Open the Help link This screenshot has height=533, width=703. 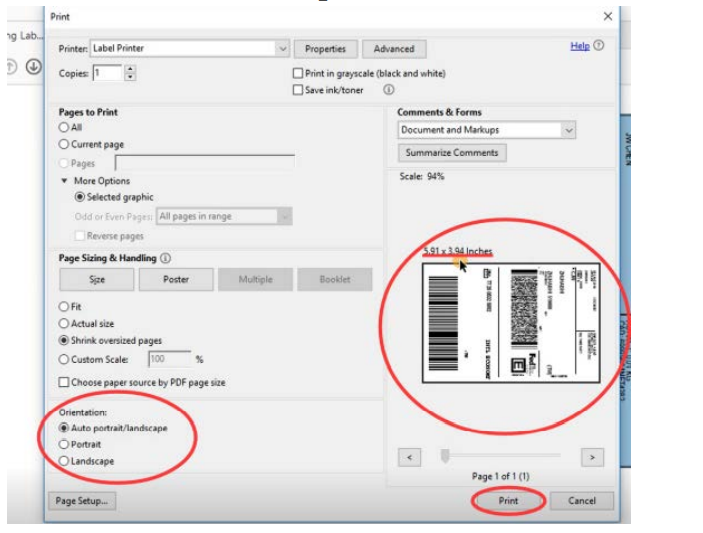pyautogui.click(x=579, y=46)
